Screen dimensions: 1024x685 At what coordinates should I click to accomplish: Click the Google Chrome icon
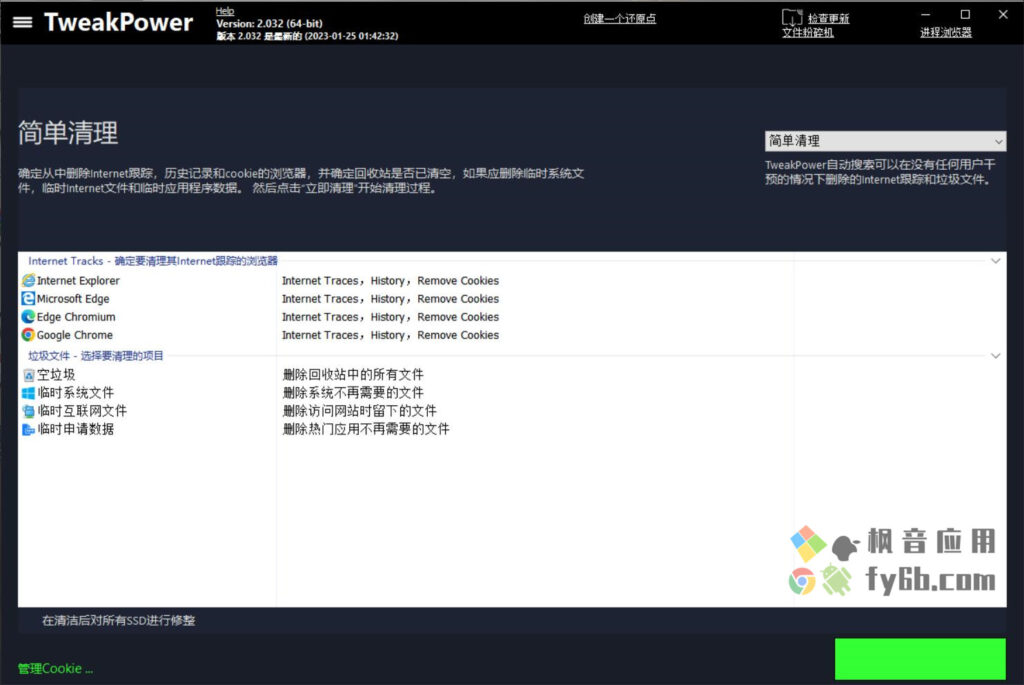coord(28,335)
